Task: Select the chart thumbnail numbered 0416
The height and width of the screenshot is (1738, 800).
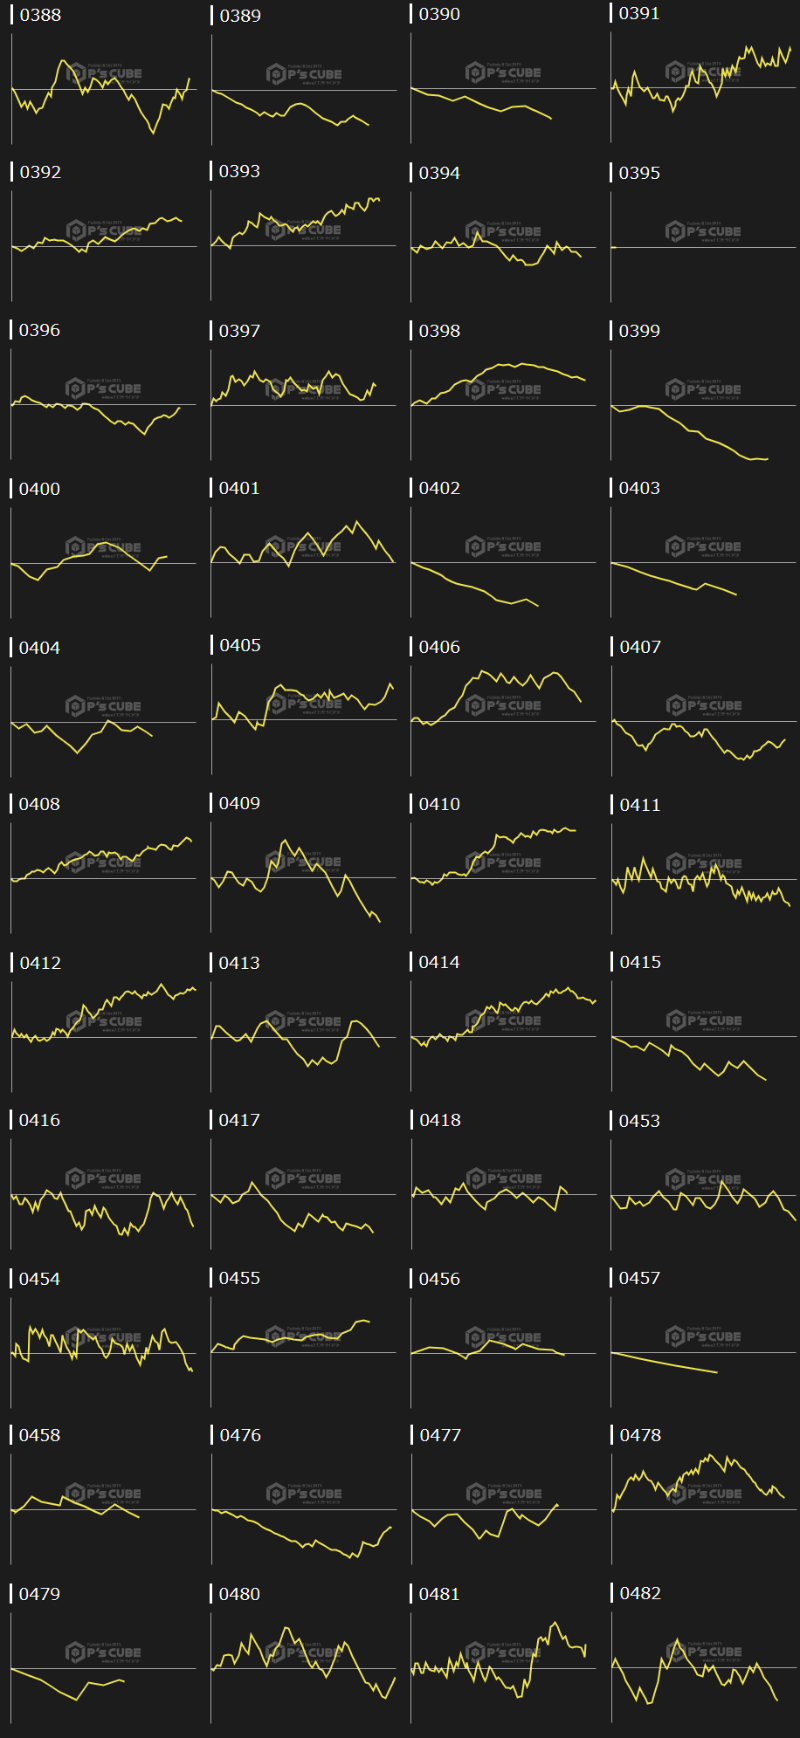Action: 103,1194
